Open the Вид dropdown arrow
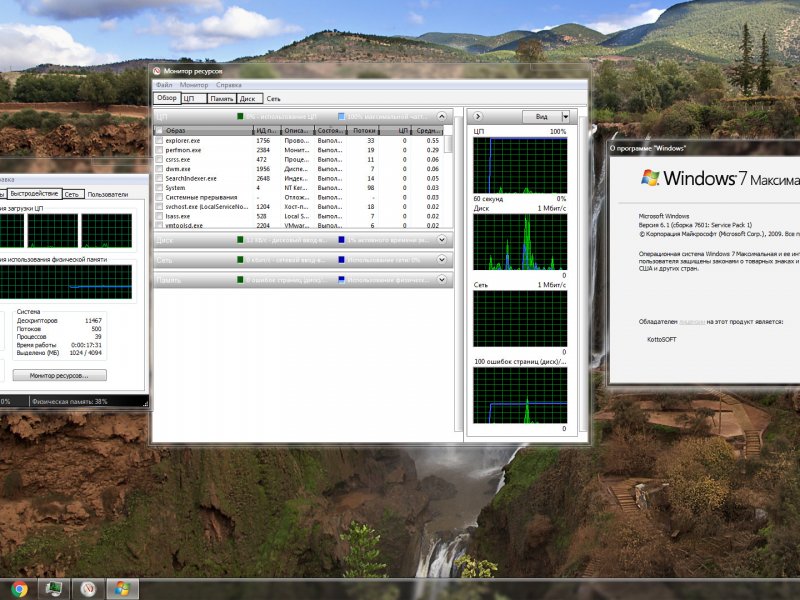 565,117
